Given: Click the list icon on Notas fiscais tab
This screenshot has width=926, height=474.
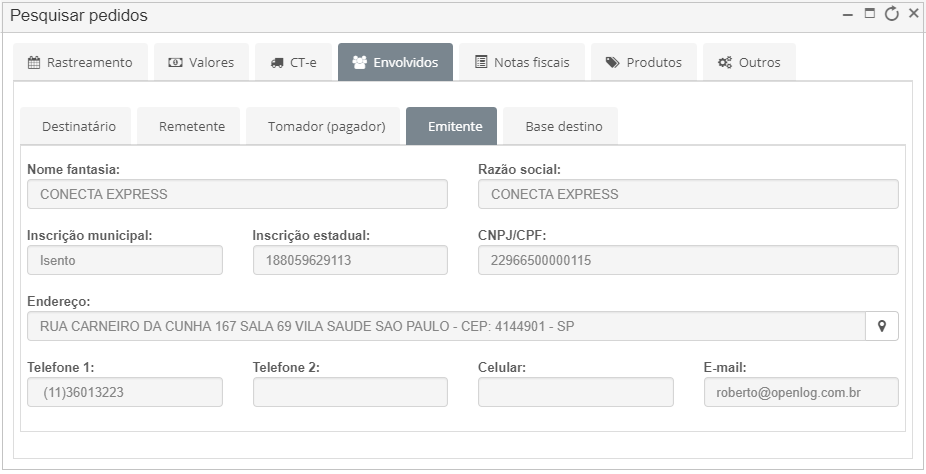Looking at the screenshot, I should pos(481,62).
